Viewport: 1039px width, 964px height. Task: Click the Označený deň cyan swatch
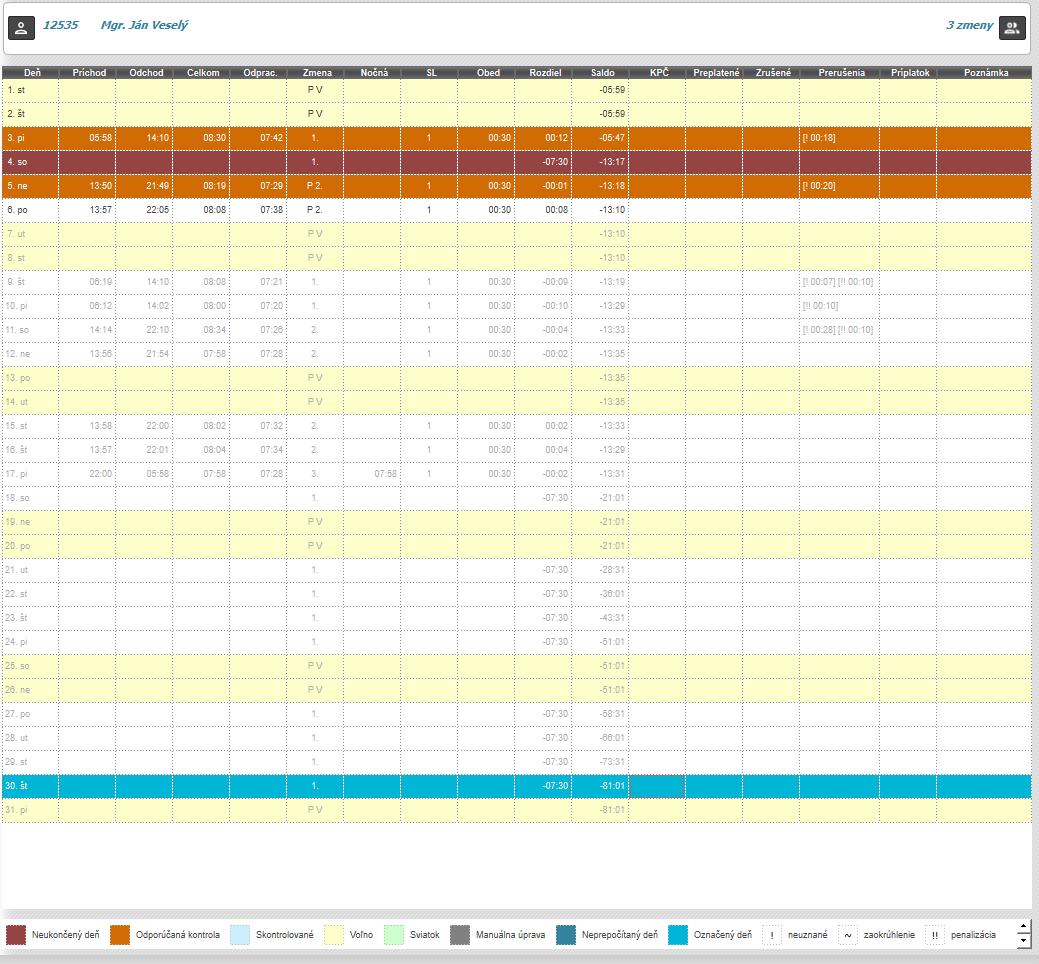click(x=679, y=935)
